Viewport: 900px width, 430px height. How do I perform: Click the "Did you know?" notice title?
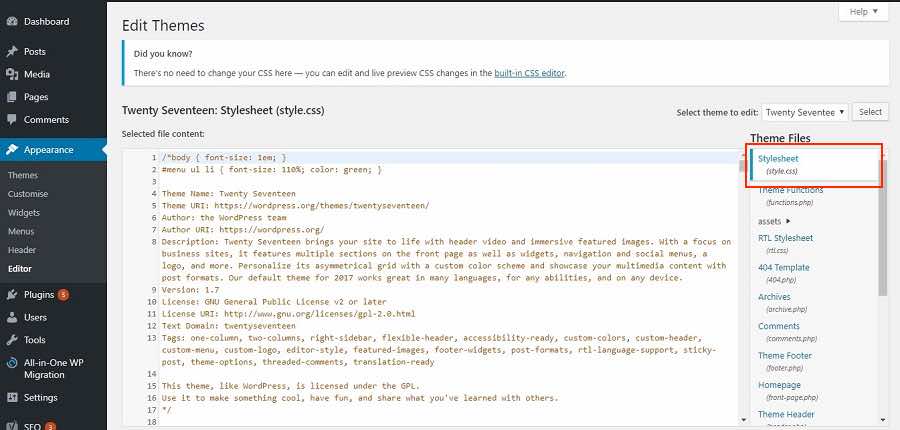point(163,53)
